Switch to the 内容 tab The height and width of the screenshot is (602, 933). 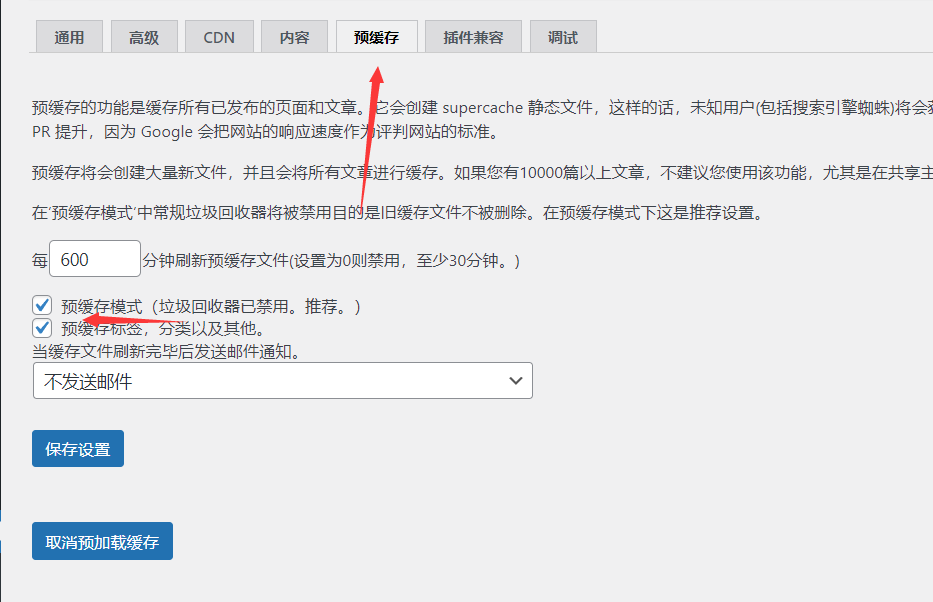click(x=294, y=36)
